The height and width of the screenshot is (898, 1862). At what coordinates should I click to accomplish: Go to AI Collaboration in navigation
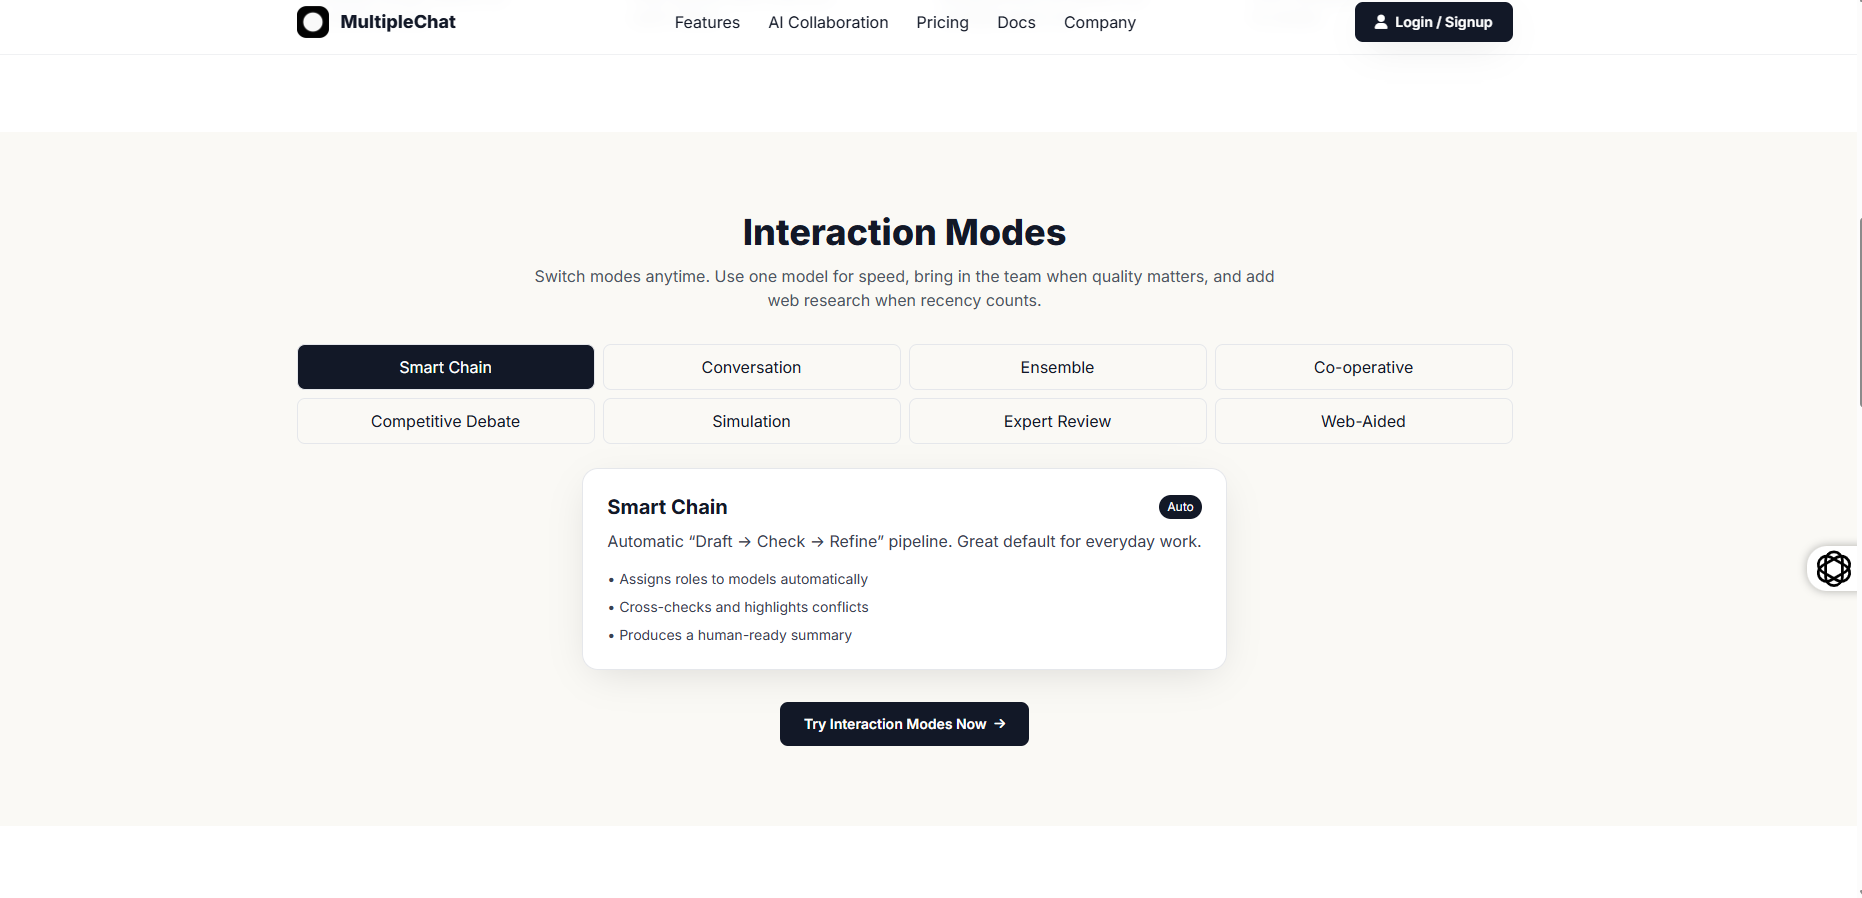[827, 22]
